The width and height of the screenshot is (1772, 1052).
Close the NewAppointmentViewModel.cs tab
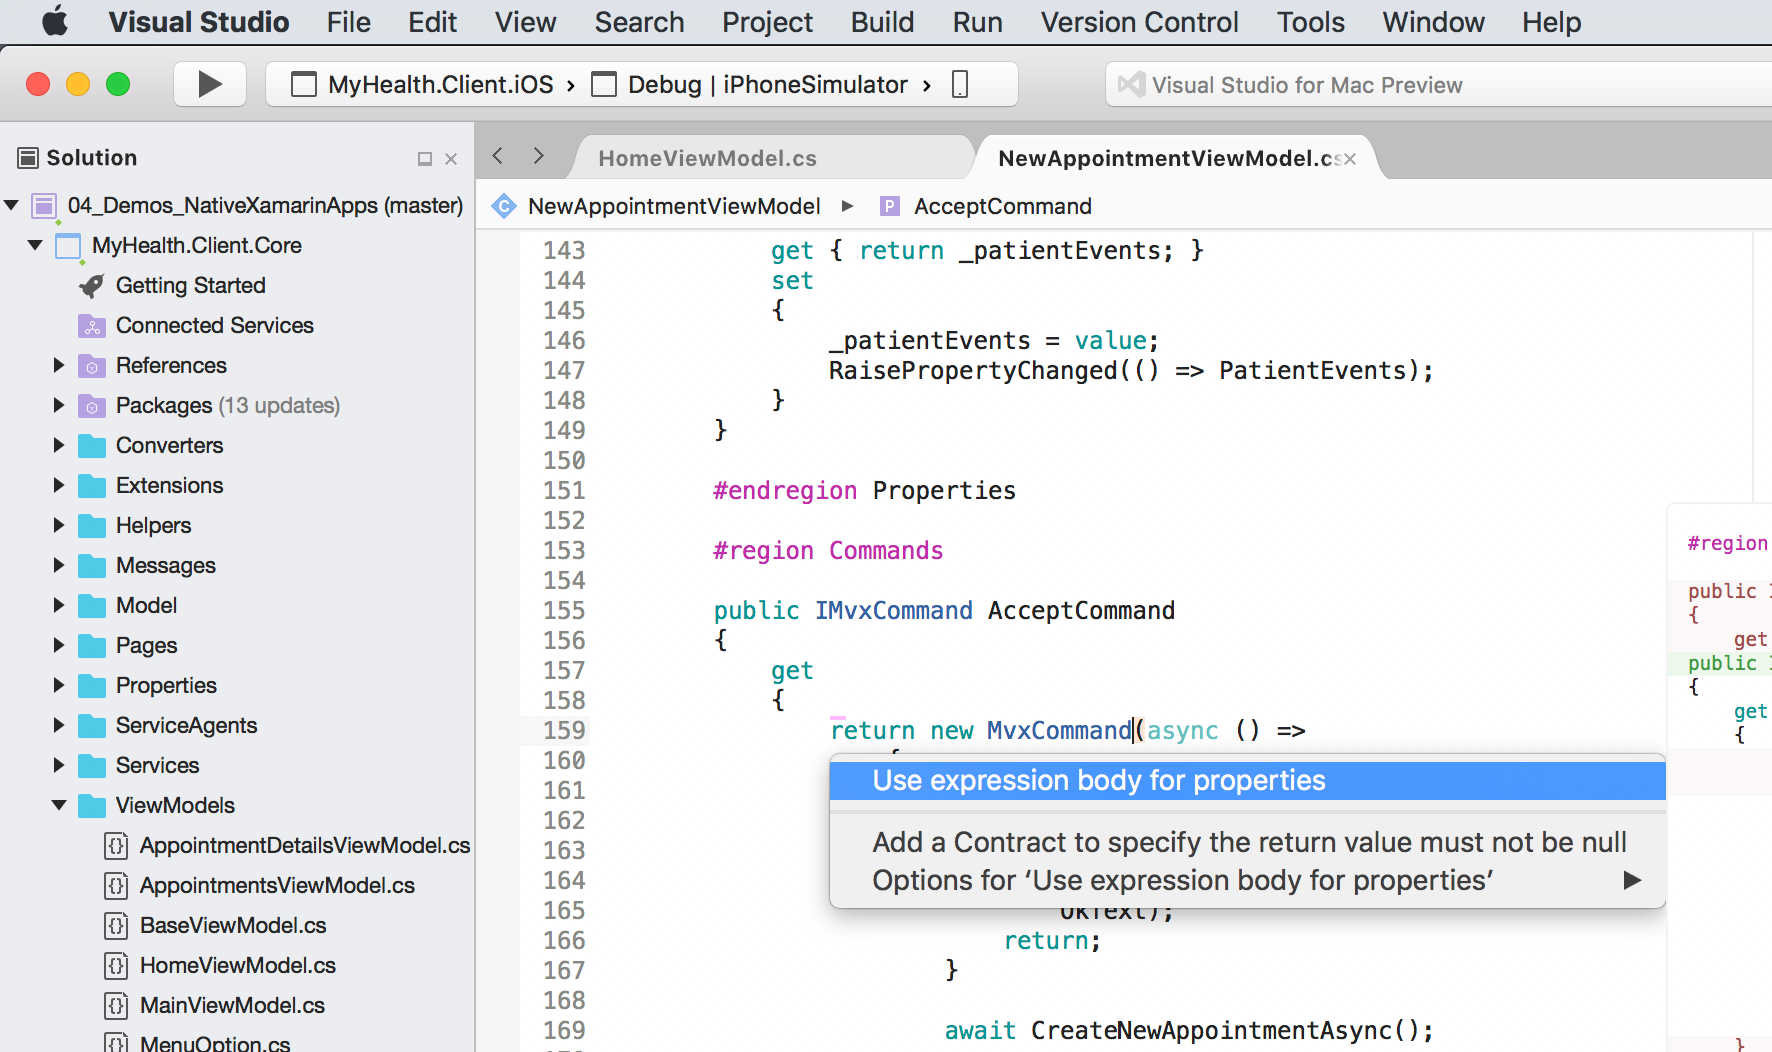[x=1350, y=159]
